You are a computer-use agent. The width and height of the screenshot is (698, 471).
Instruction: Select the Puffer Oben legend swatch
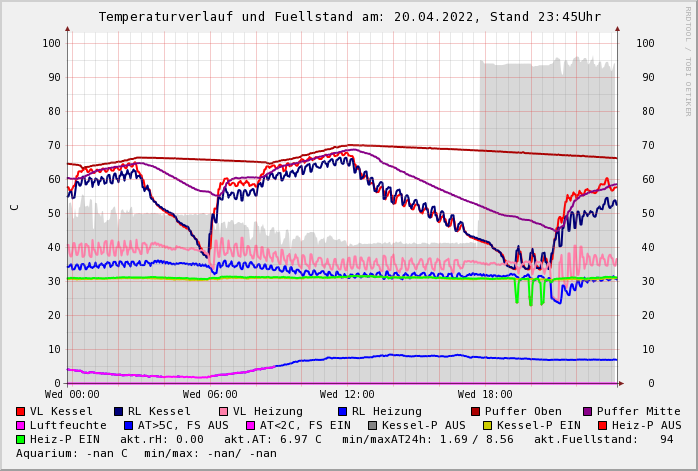pos(476,412)
